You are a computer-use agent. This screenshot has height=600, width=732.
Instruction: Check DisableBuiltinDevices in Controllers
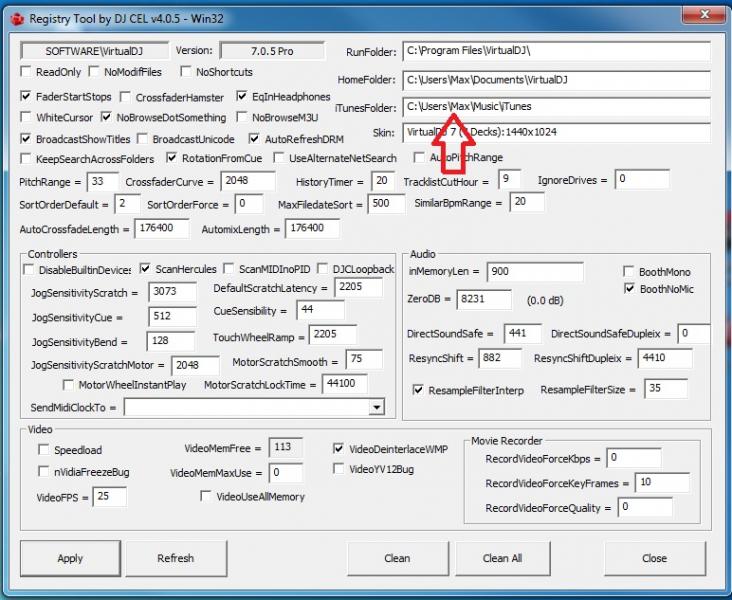coord(29,269)
